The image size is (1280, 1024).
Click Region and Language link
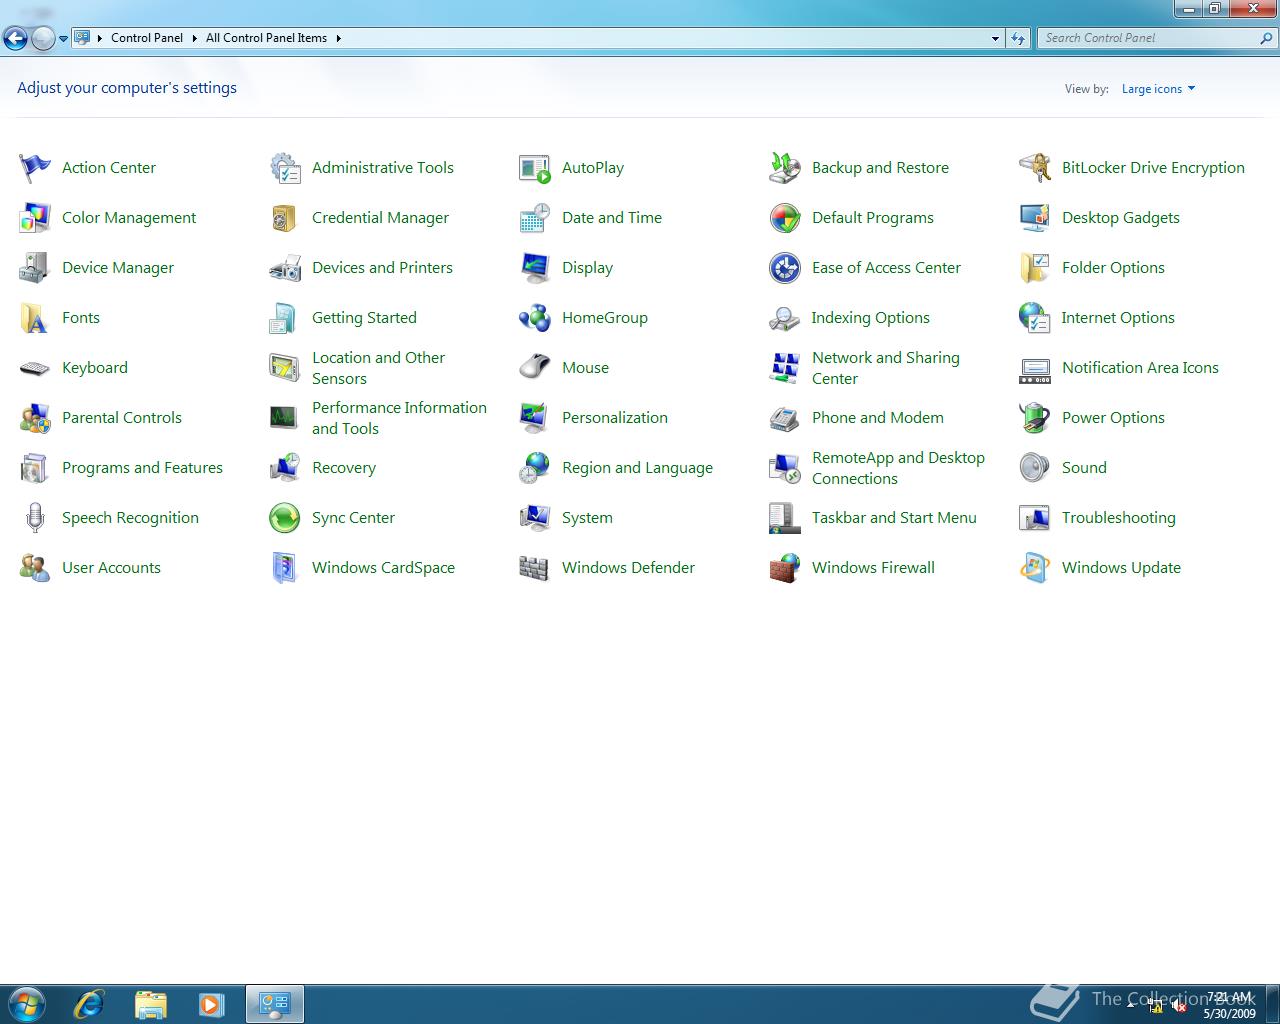tap(637, 468)
